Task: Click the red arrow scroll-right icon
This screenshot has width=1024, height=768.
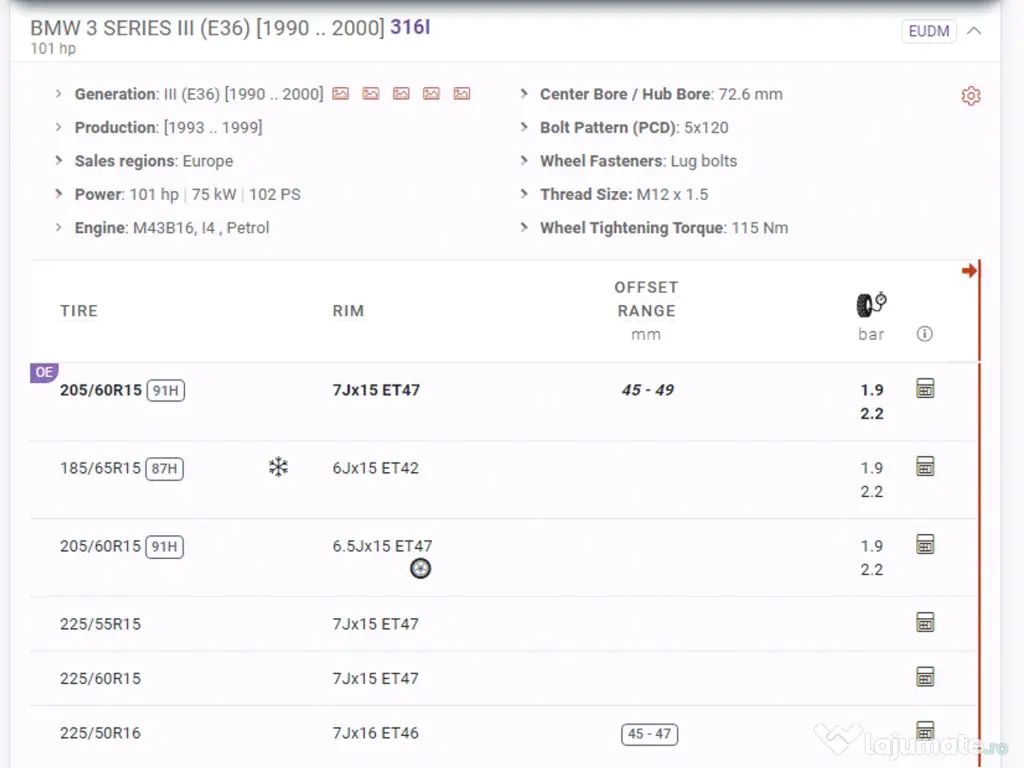Action: 968,271
